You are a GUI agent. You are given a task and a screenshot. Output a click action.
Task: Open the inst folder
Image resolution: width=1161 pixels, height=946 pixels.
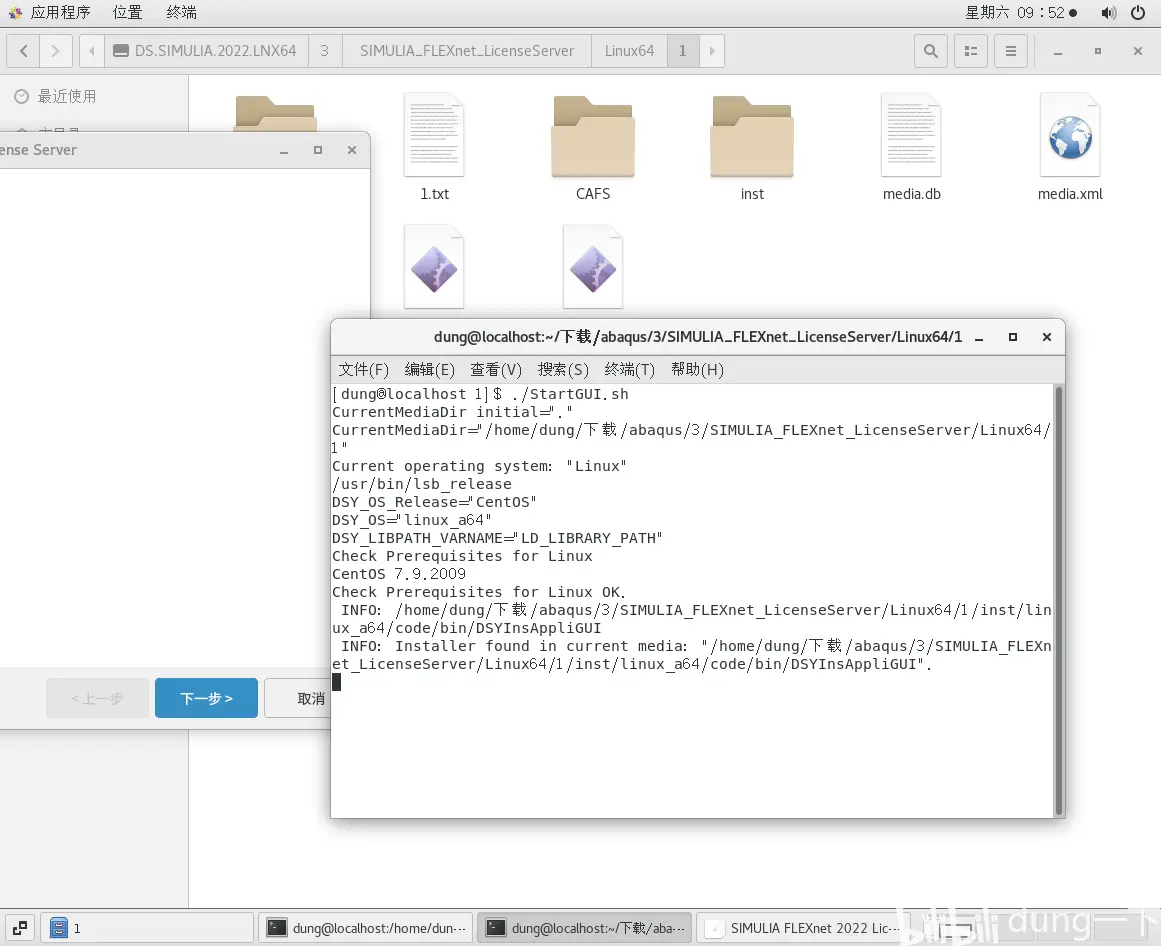(x=752, y=137)
